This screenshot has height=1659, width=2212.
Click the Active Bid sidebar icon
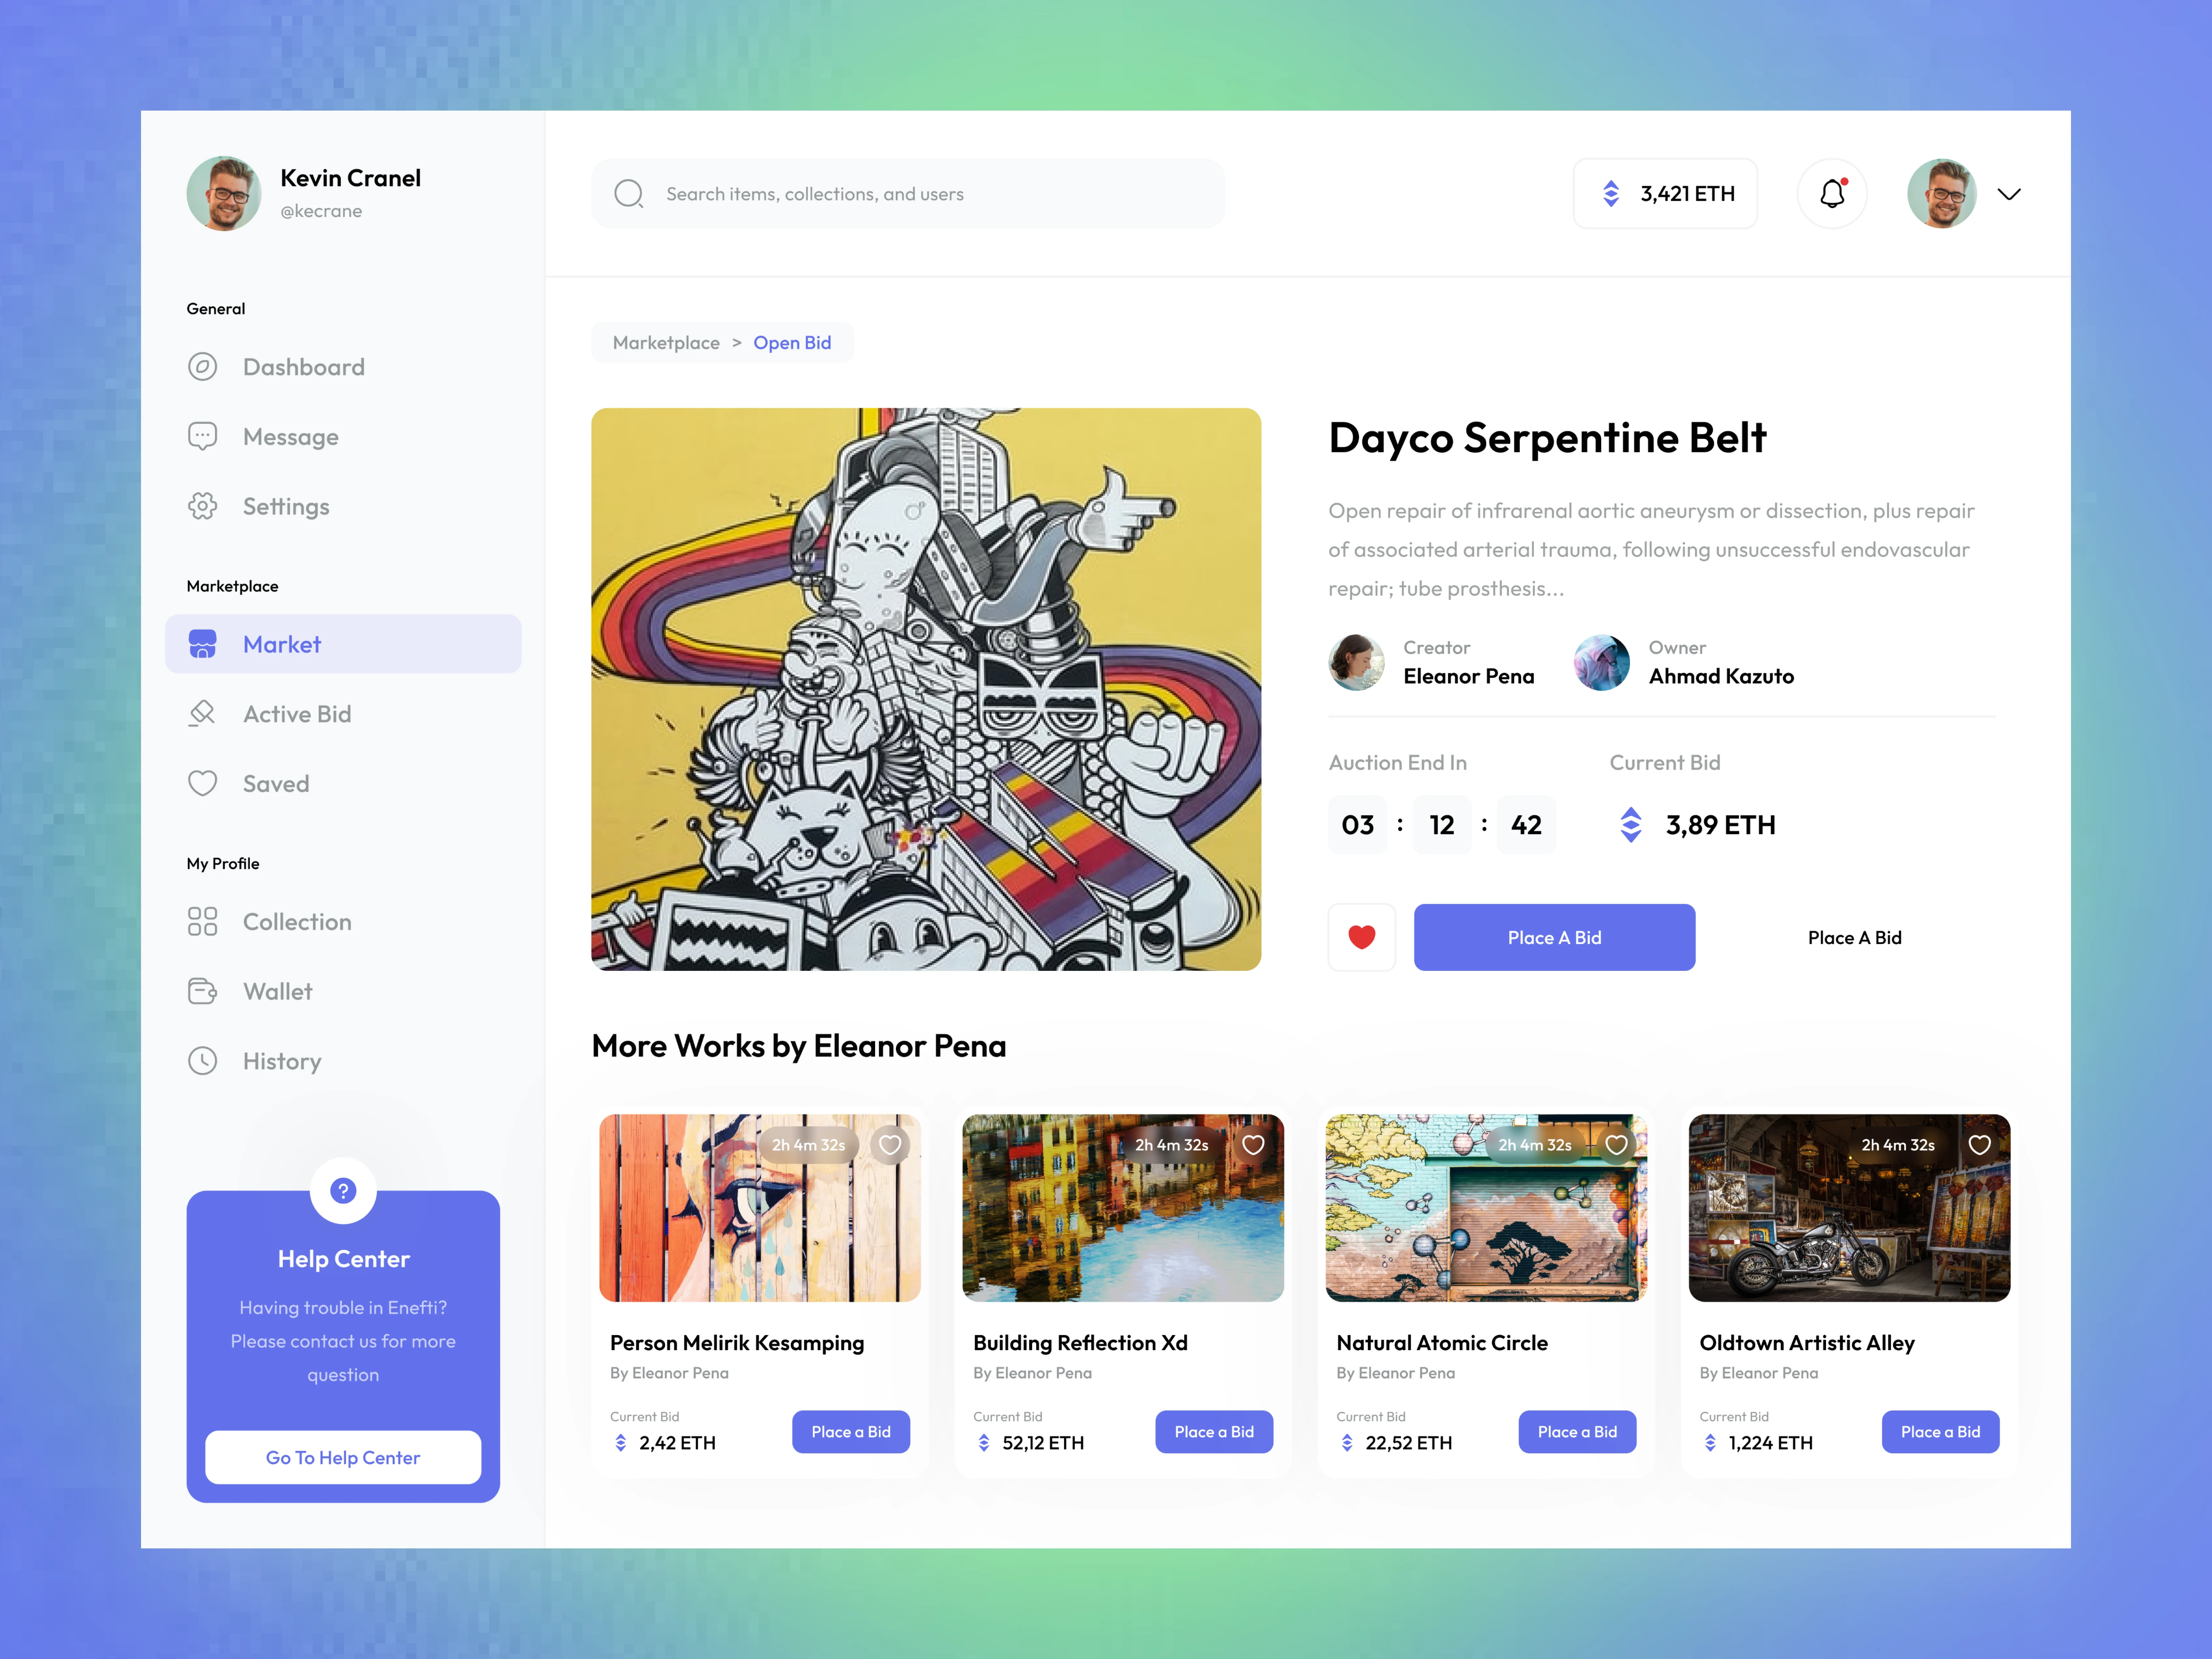tap(203, 713)
